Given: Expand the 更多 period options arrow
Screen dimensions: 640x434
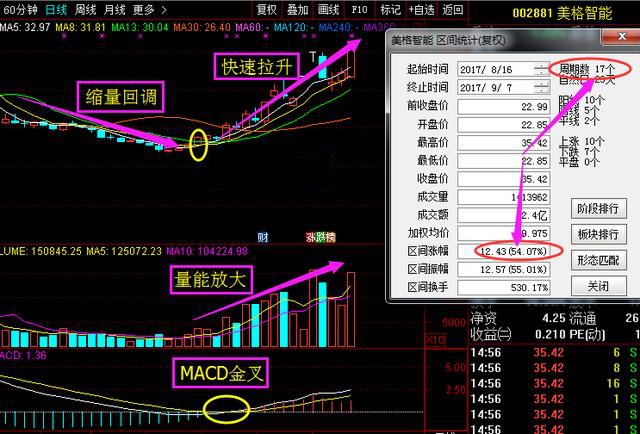Looking at the screenshot, I should pos(165,10).
